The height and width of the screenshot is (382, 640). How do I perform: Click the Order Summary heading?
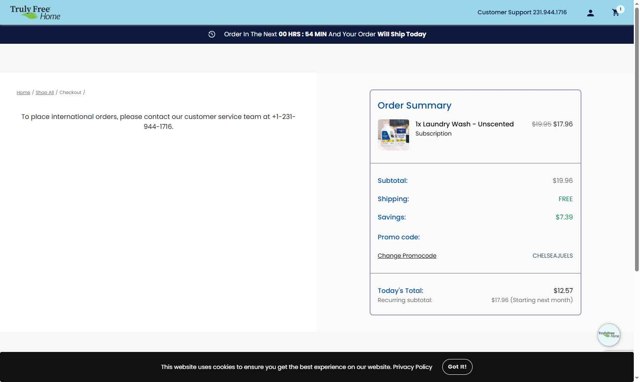coord(414,105)
